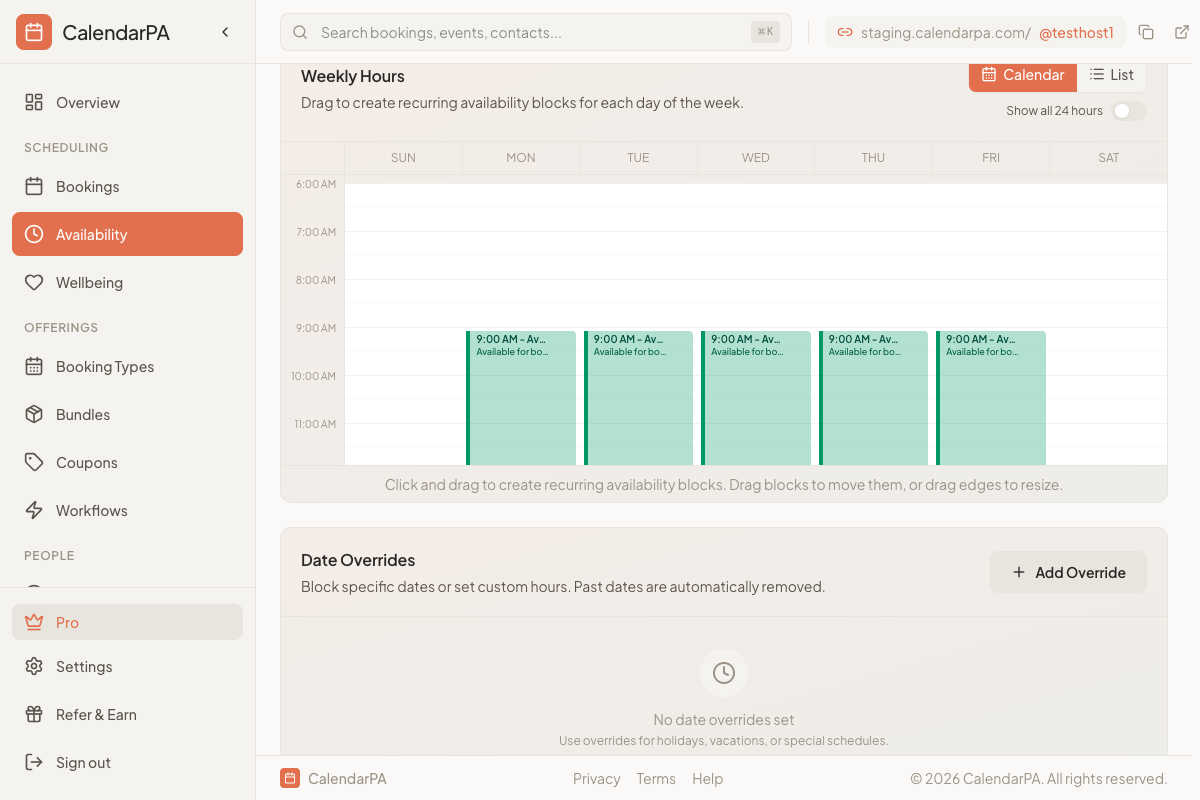
Task: Switch to the Calendar view tab
Action: point(1022,74)
